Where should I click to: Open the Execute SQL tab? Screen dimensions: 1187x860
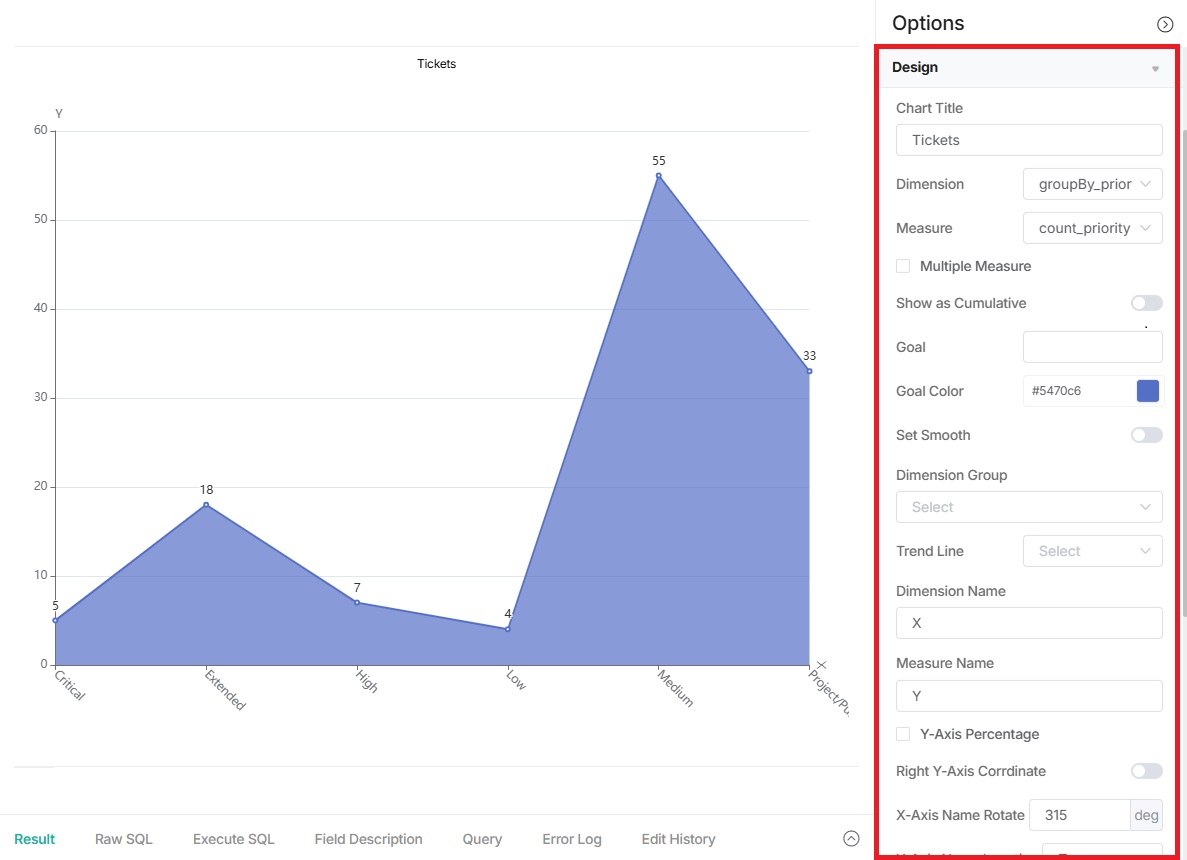233,839
